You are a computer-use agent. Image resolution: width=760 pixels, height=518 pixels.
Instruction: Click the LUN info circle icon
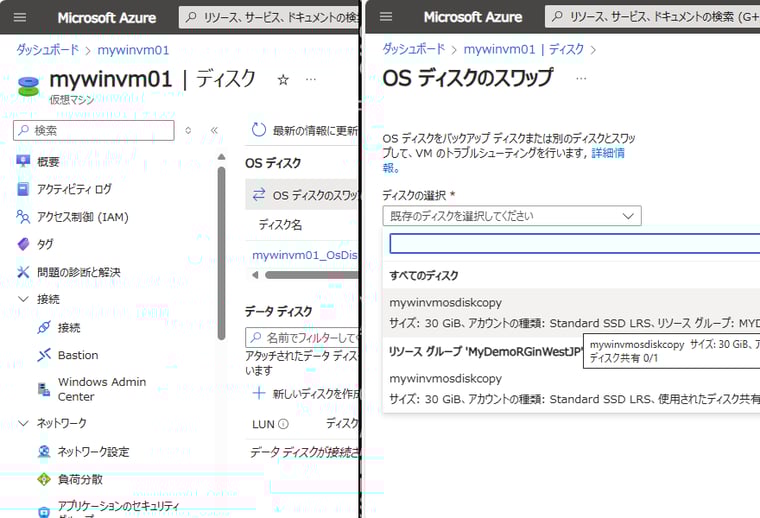point(284,424)
